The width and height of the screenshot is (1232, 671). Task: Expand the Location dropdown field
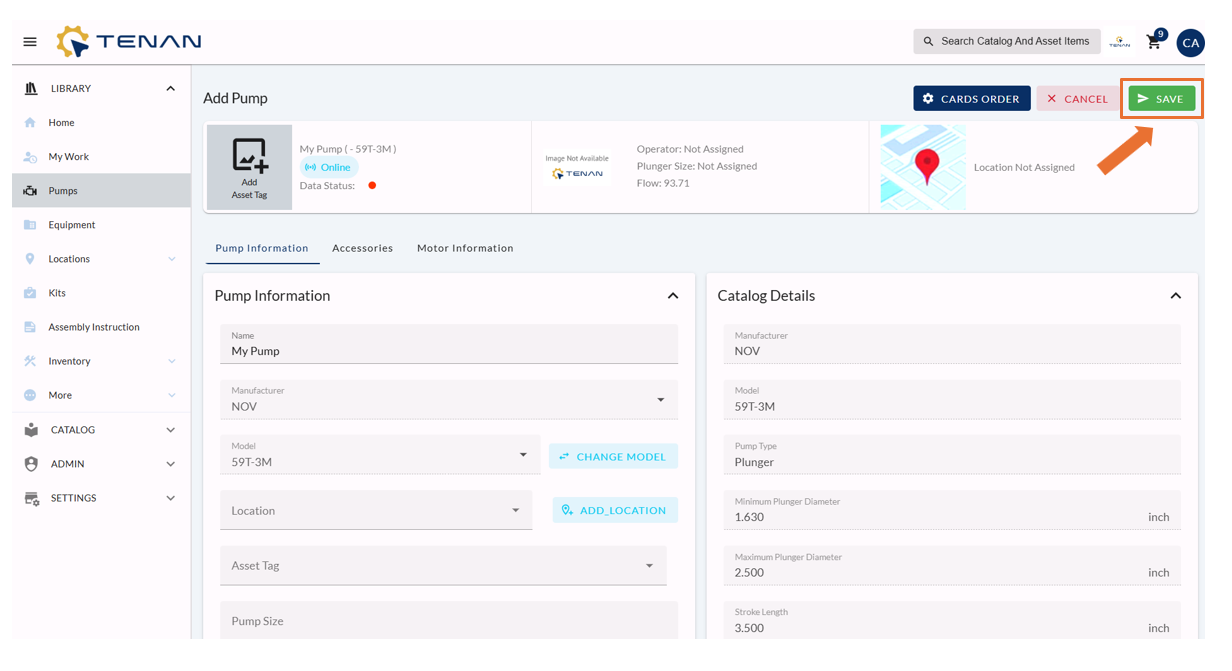376,510
